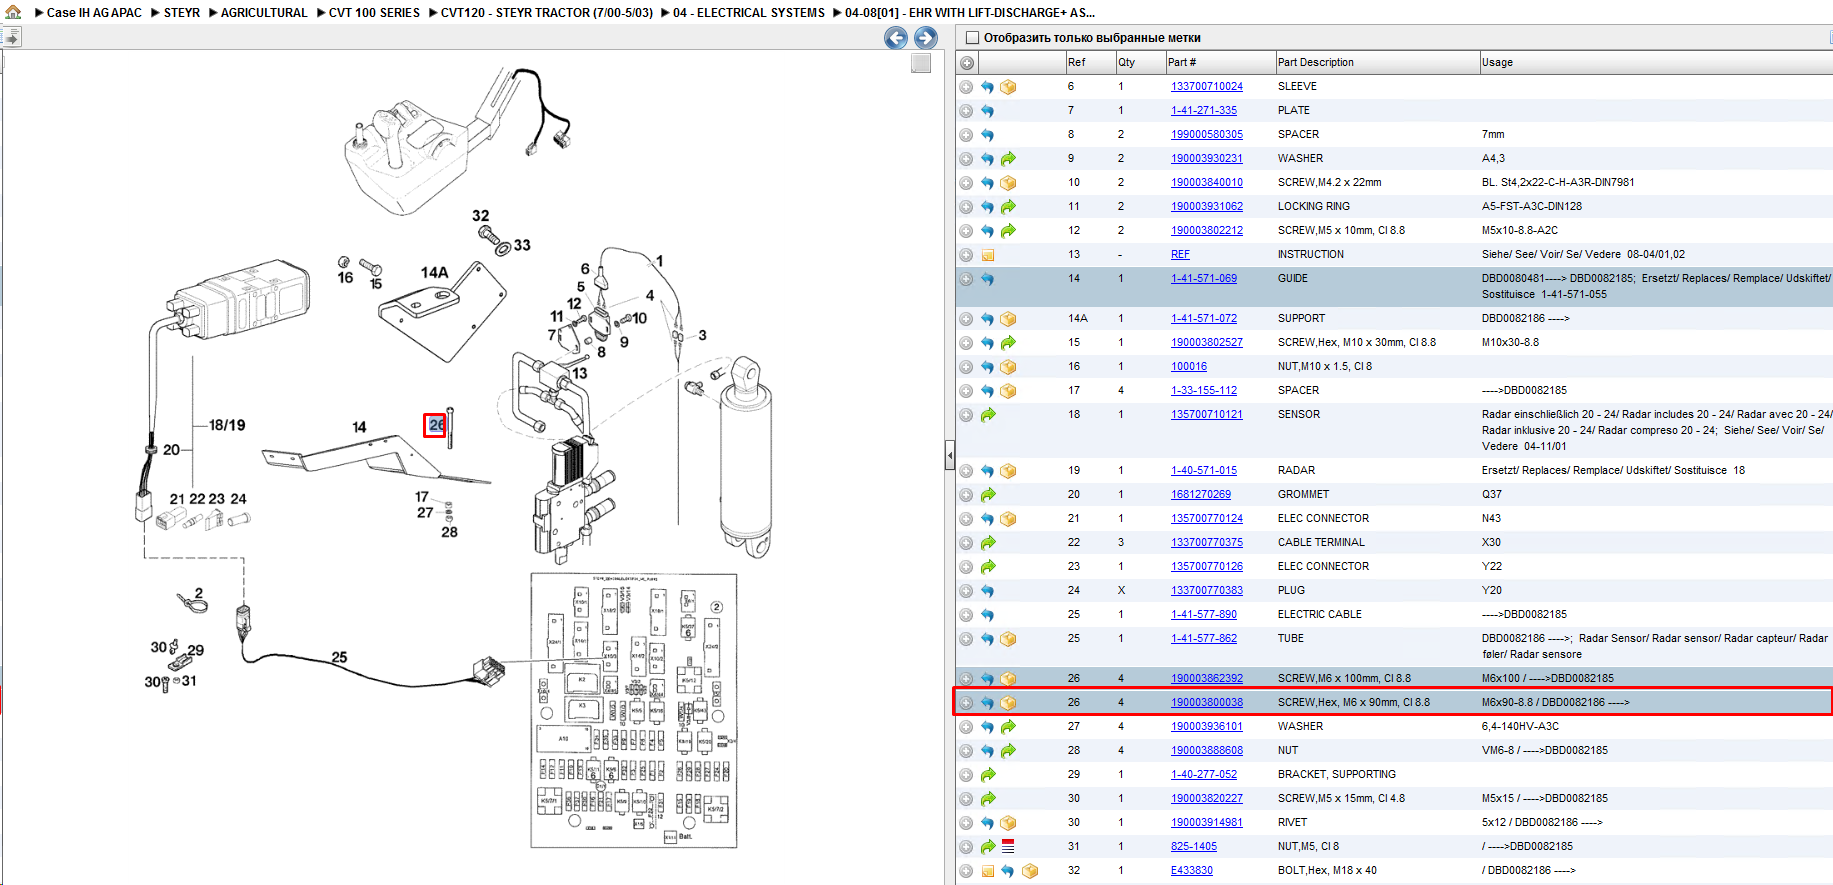This screenshot has width=1833, height=885.
Task: Navigate to the previous illustration with the left arrow
Action: coord(896,38)
